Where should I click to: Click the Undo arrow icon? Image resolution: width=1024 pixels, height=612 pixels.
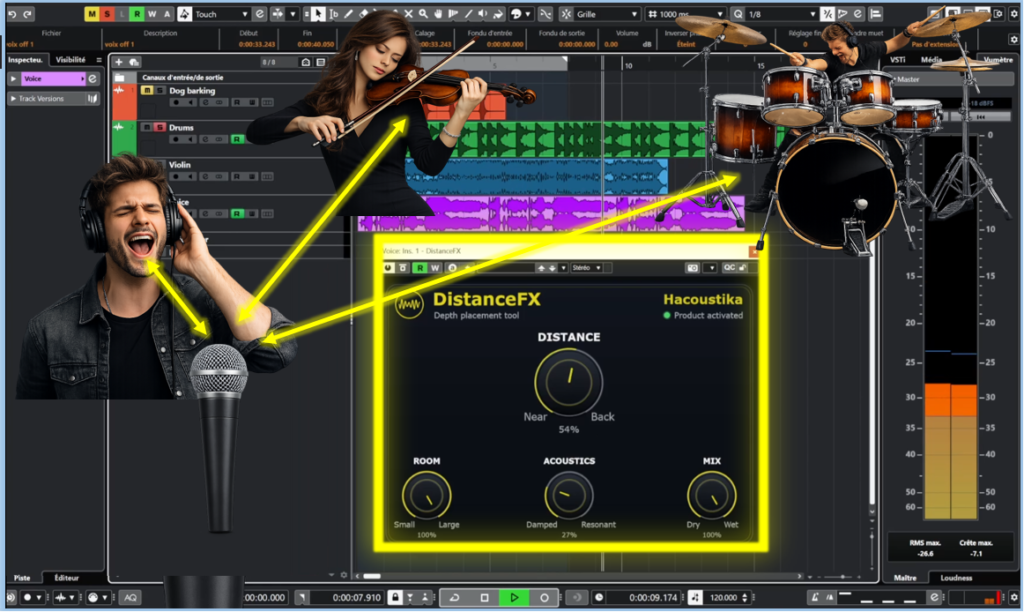(x=12, y=14)
